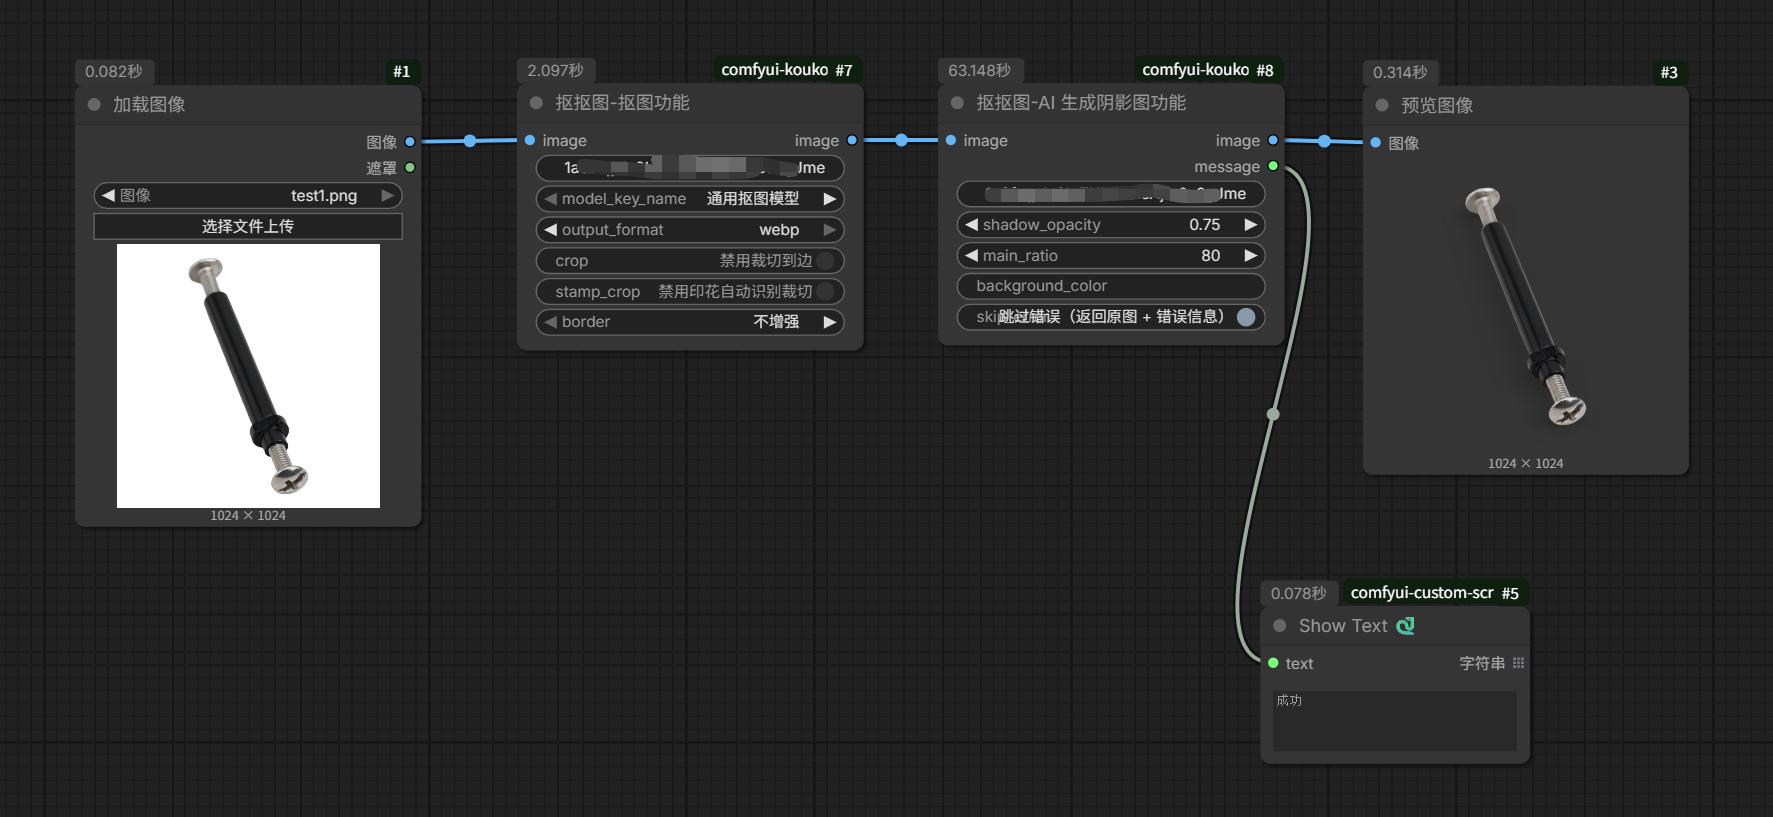The width and height of the screenshot is (1773, 817).
Task: Click image input port of 抠抠图-抠图功能 node
Action: [530, 140]
